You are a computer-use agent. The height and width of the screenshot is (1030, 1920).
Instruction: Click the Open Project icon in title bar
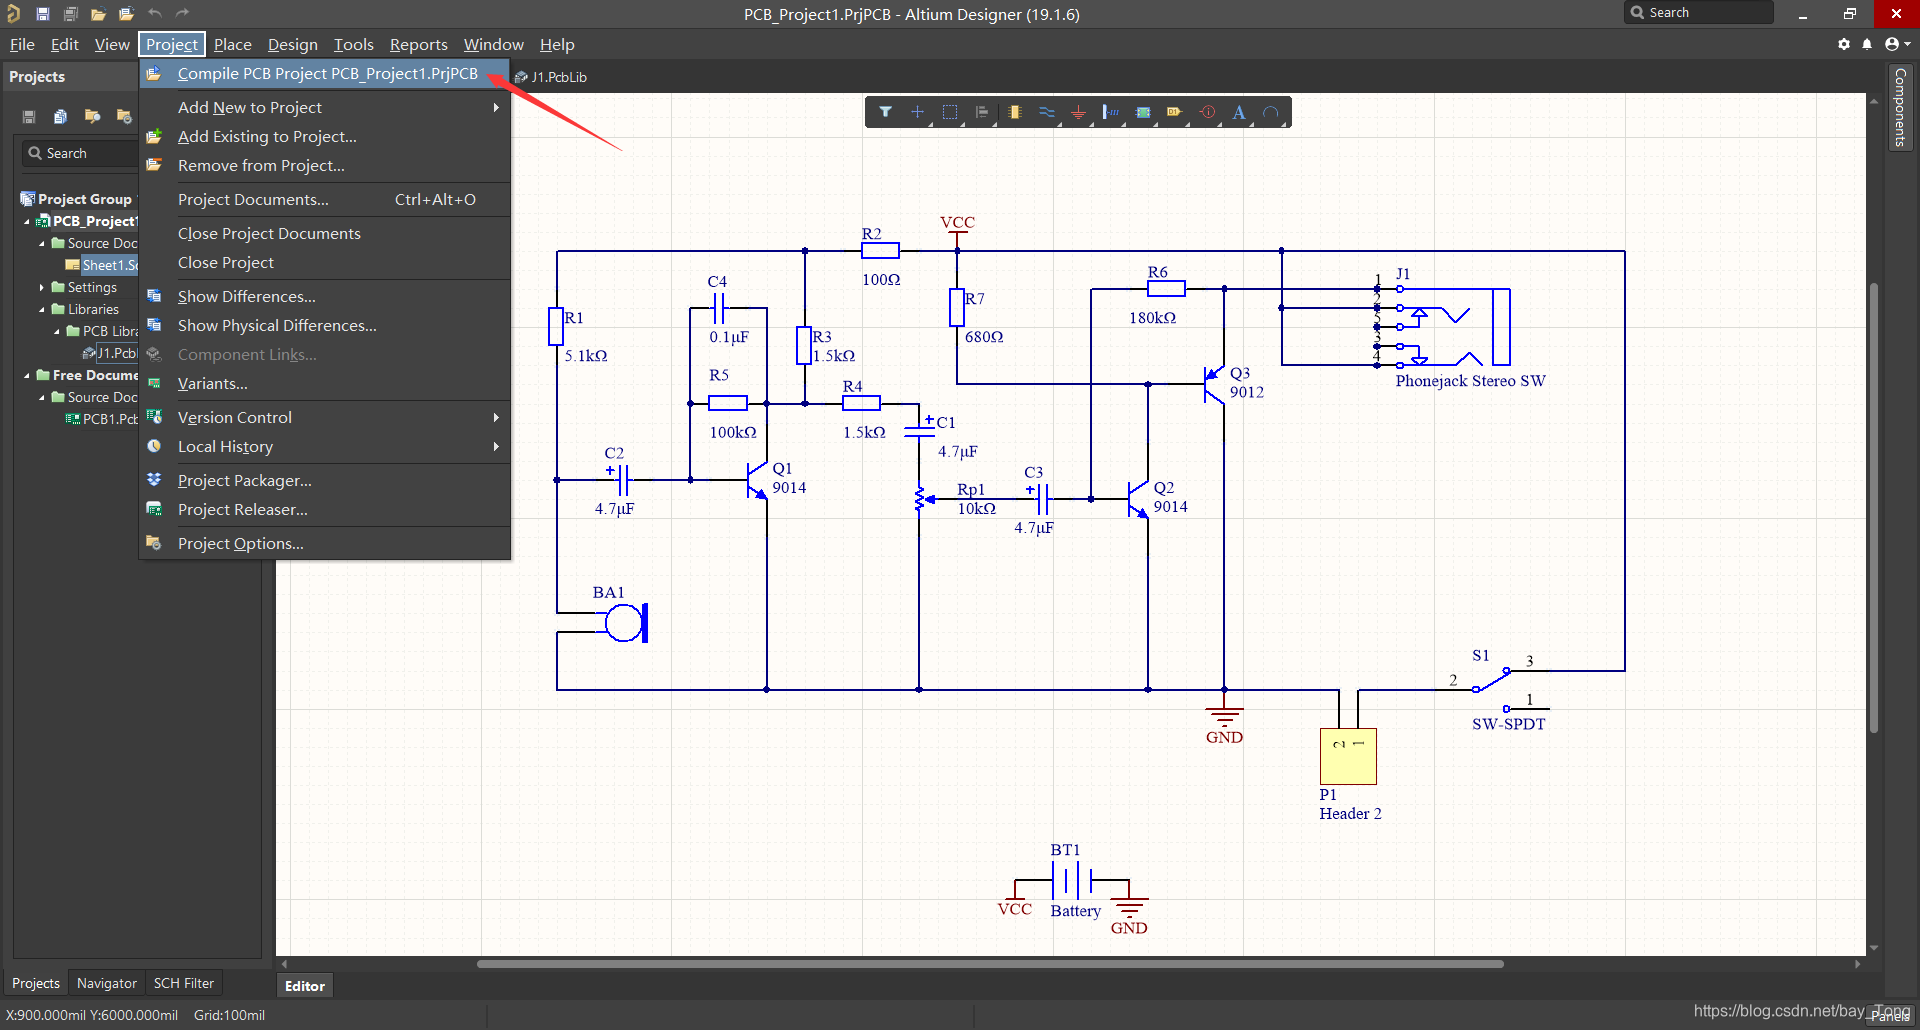point(126,14)
